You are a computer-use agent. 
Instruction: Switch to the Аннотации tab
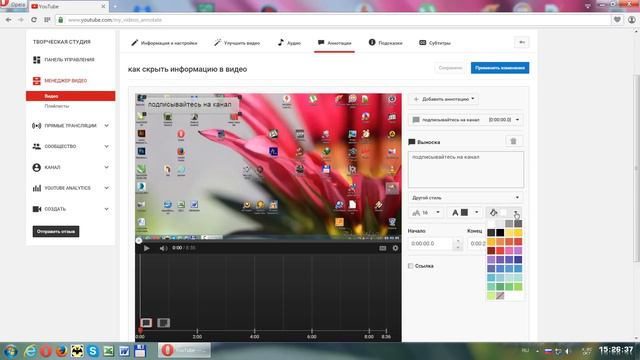(335, 43)
